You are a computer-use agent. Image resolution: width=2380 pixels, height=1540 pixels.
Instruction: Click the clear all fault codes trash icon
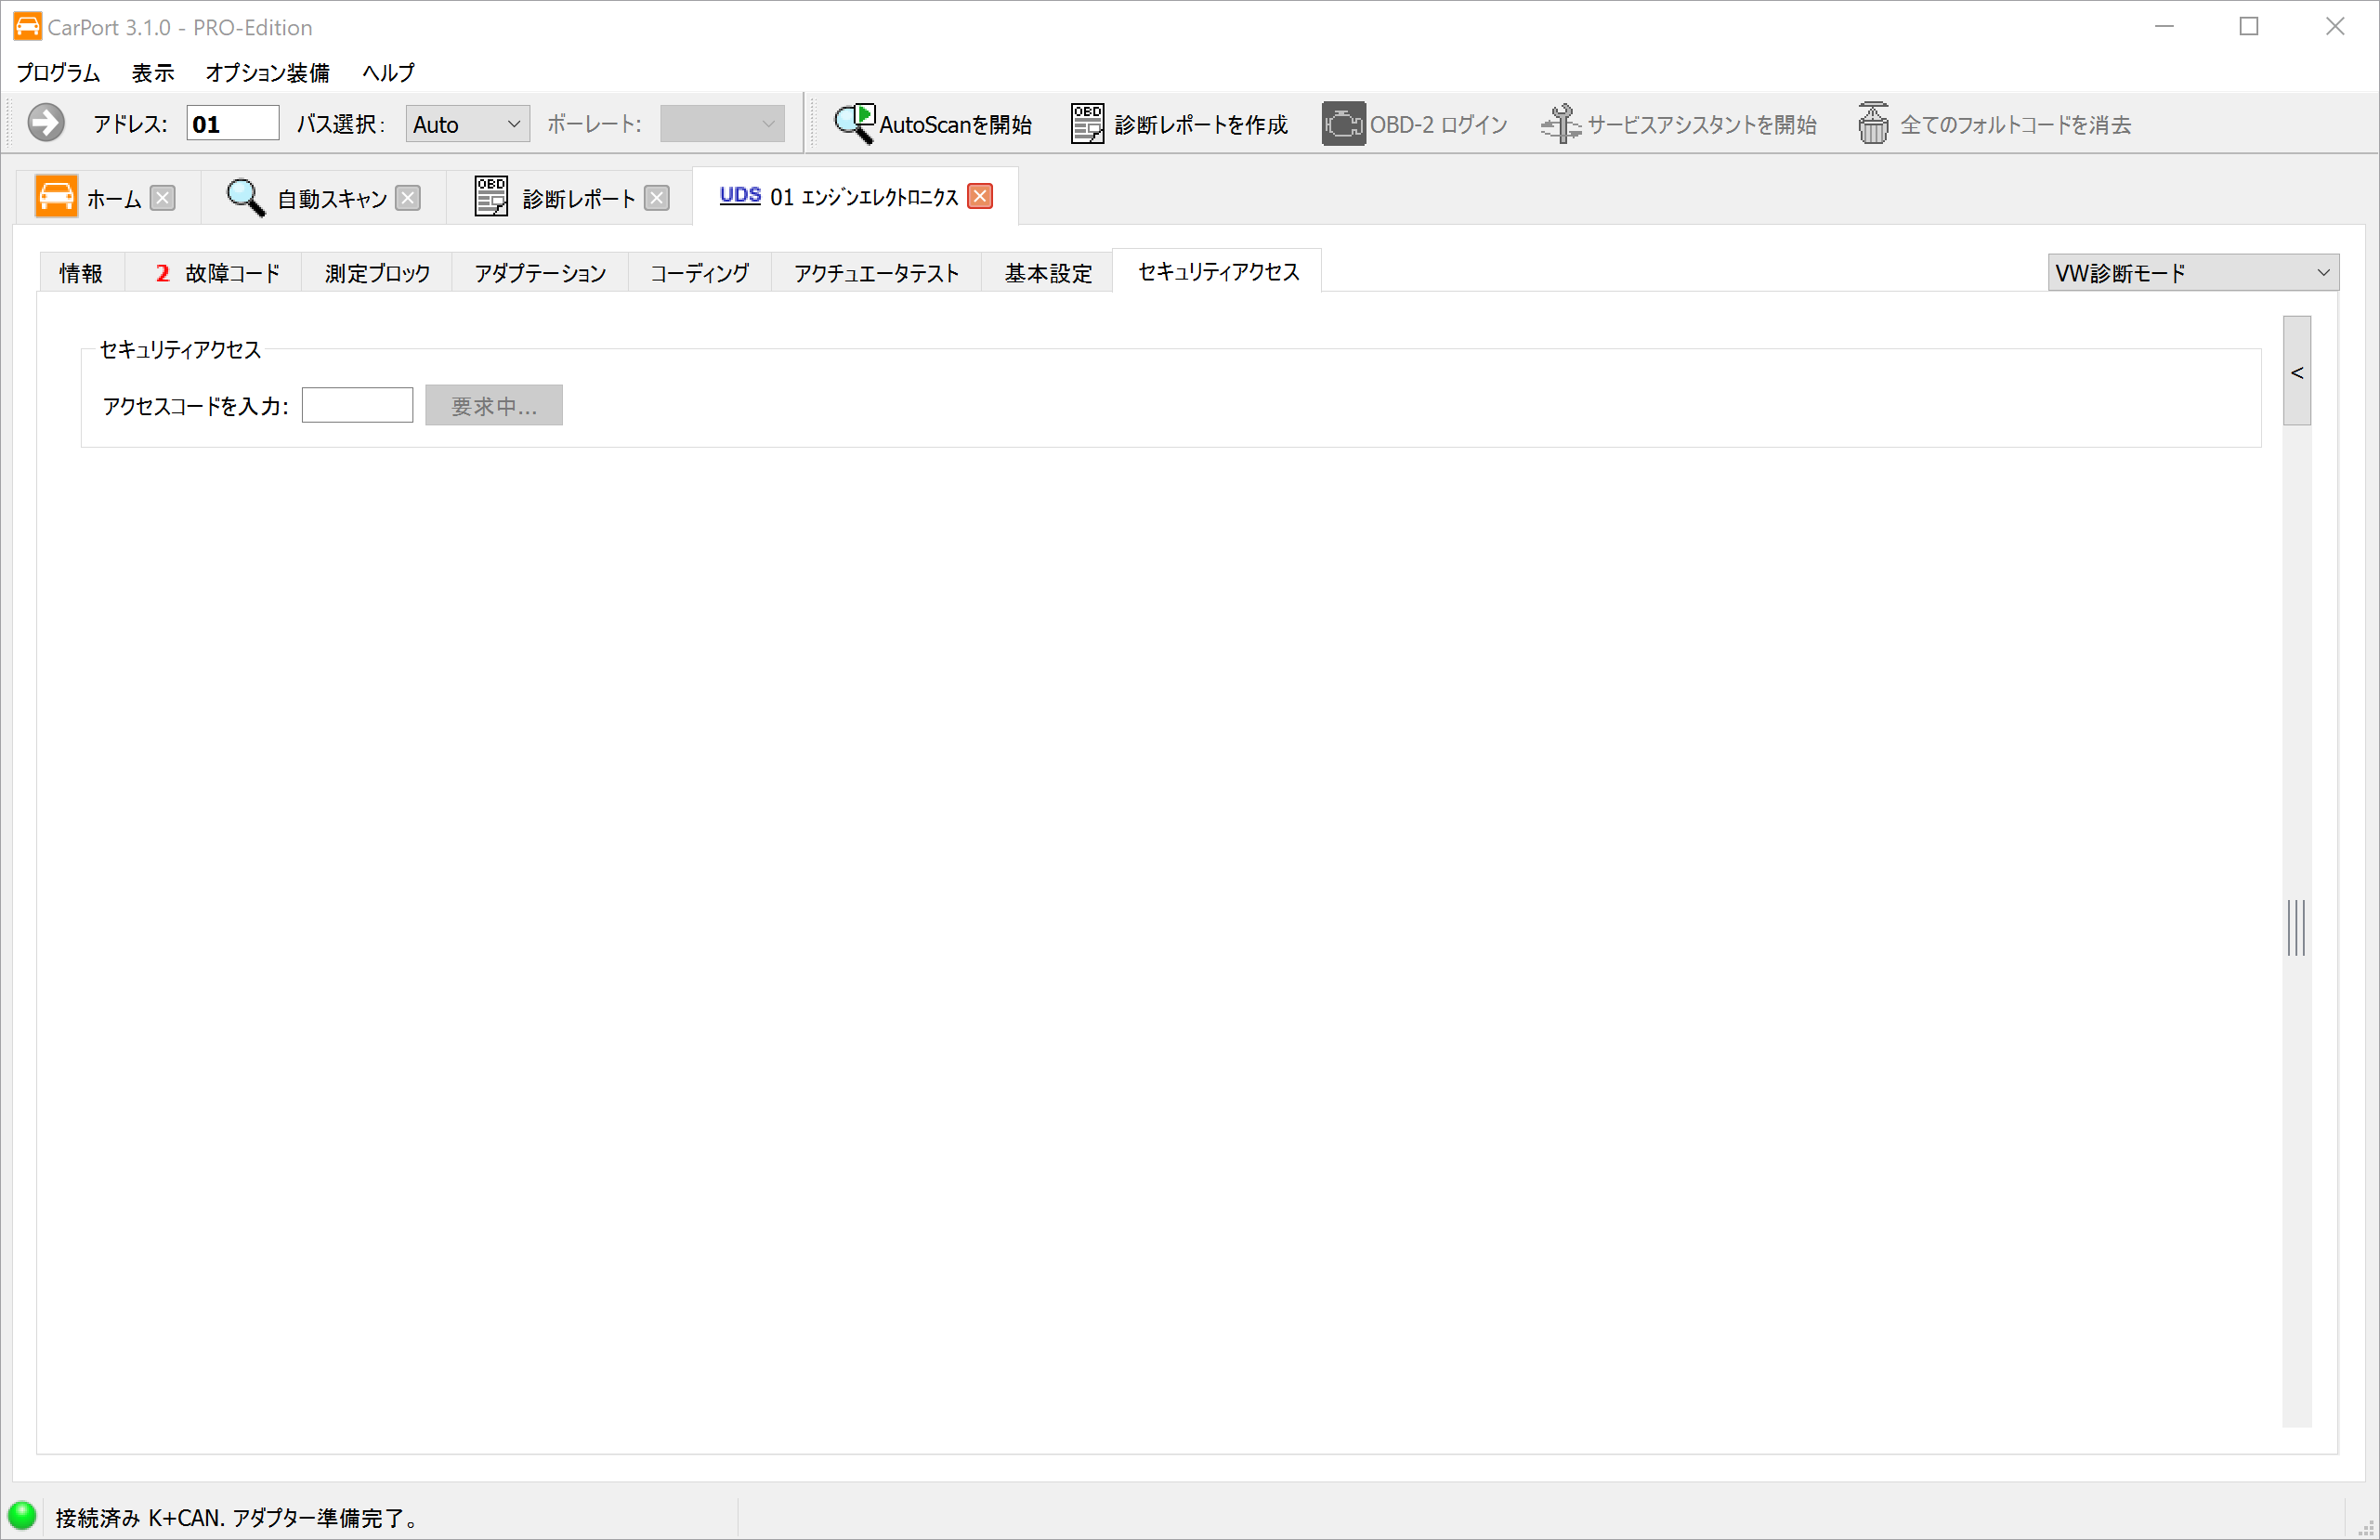pyautogui.click(x=1873, y=124)
